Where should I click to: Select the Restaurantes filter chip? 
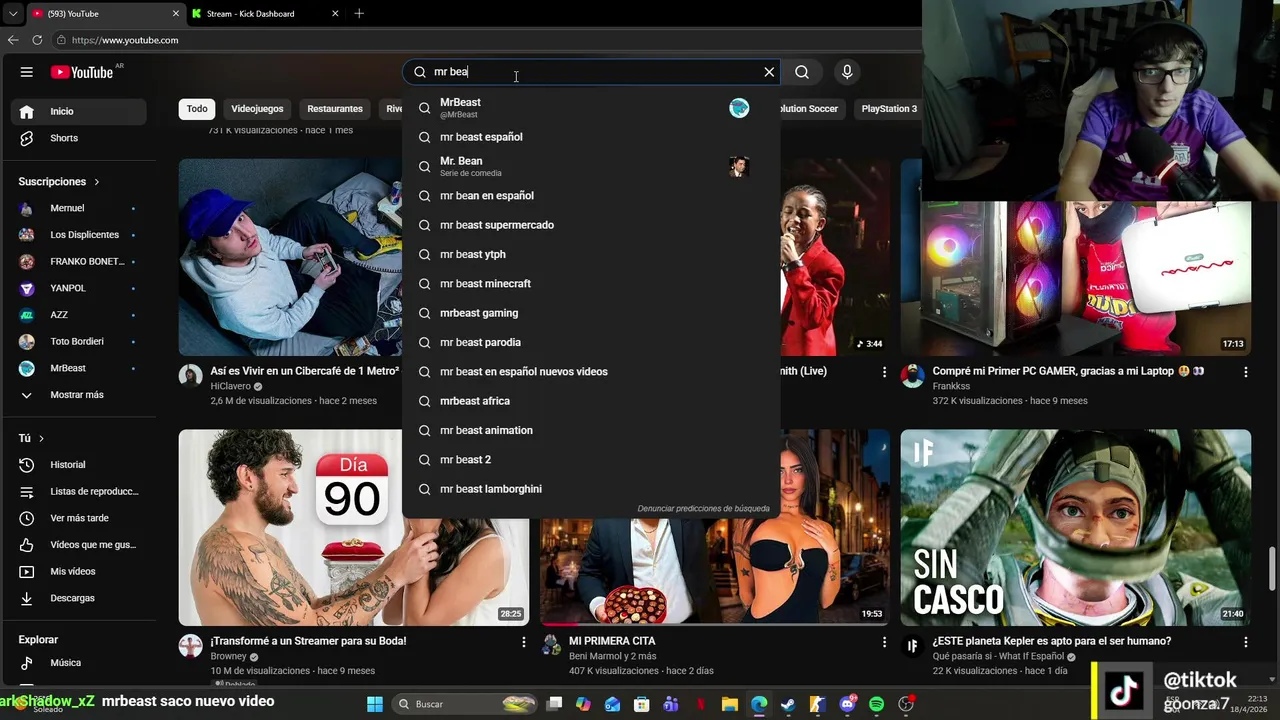(335, 109)
